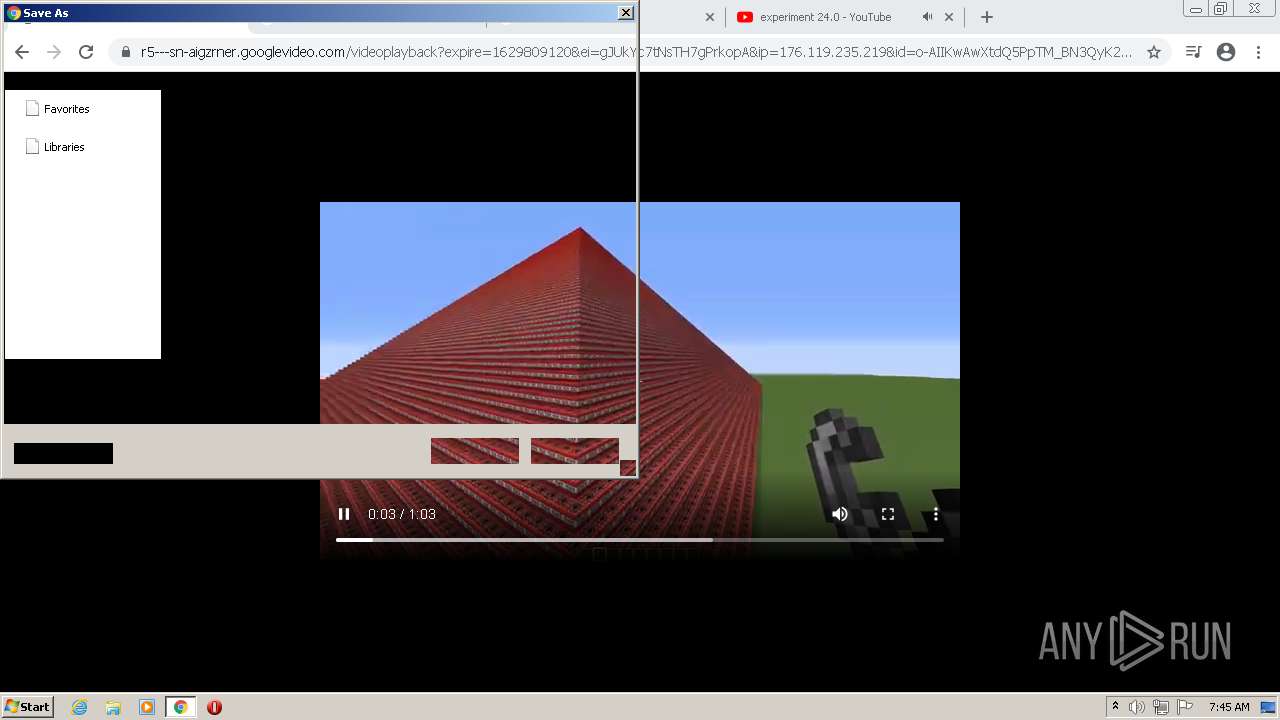Open a new tab with the plus button
This screenshot has width=1280, height=720.
pyautogui.click(x=987, y=17)
